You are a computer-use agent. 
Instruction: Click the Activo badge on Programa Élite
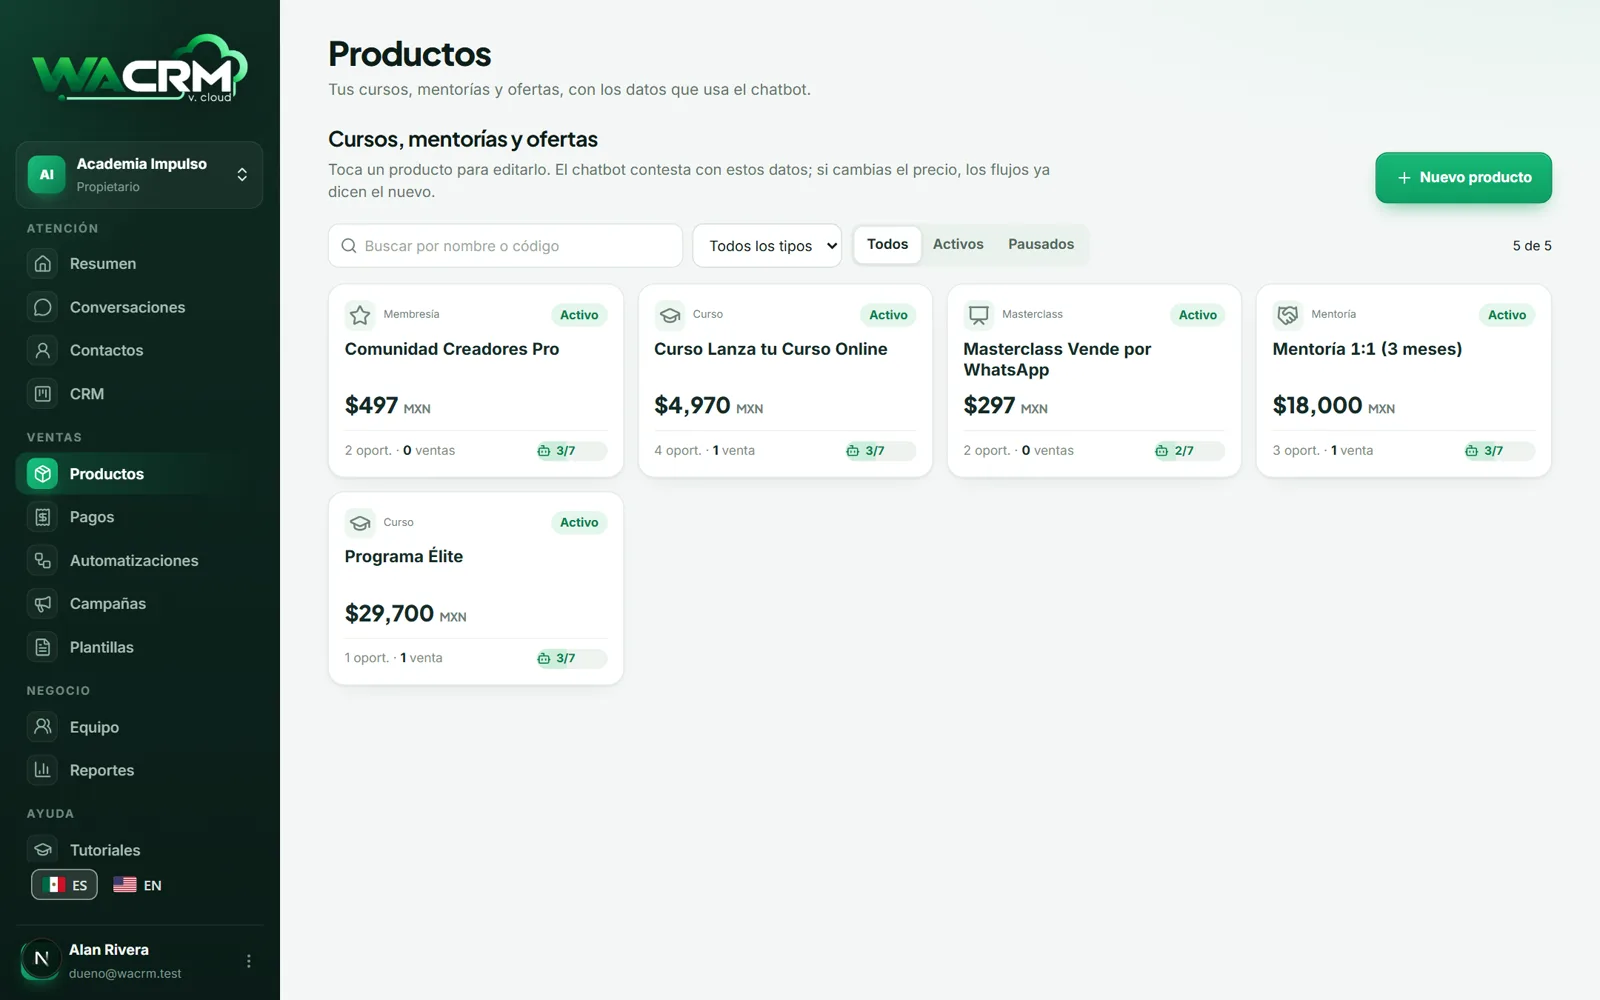(579, 523)
